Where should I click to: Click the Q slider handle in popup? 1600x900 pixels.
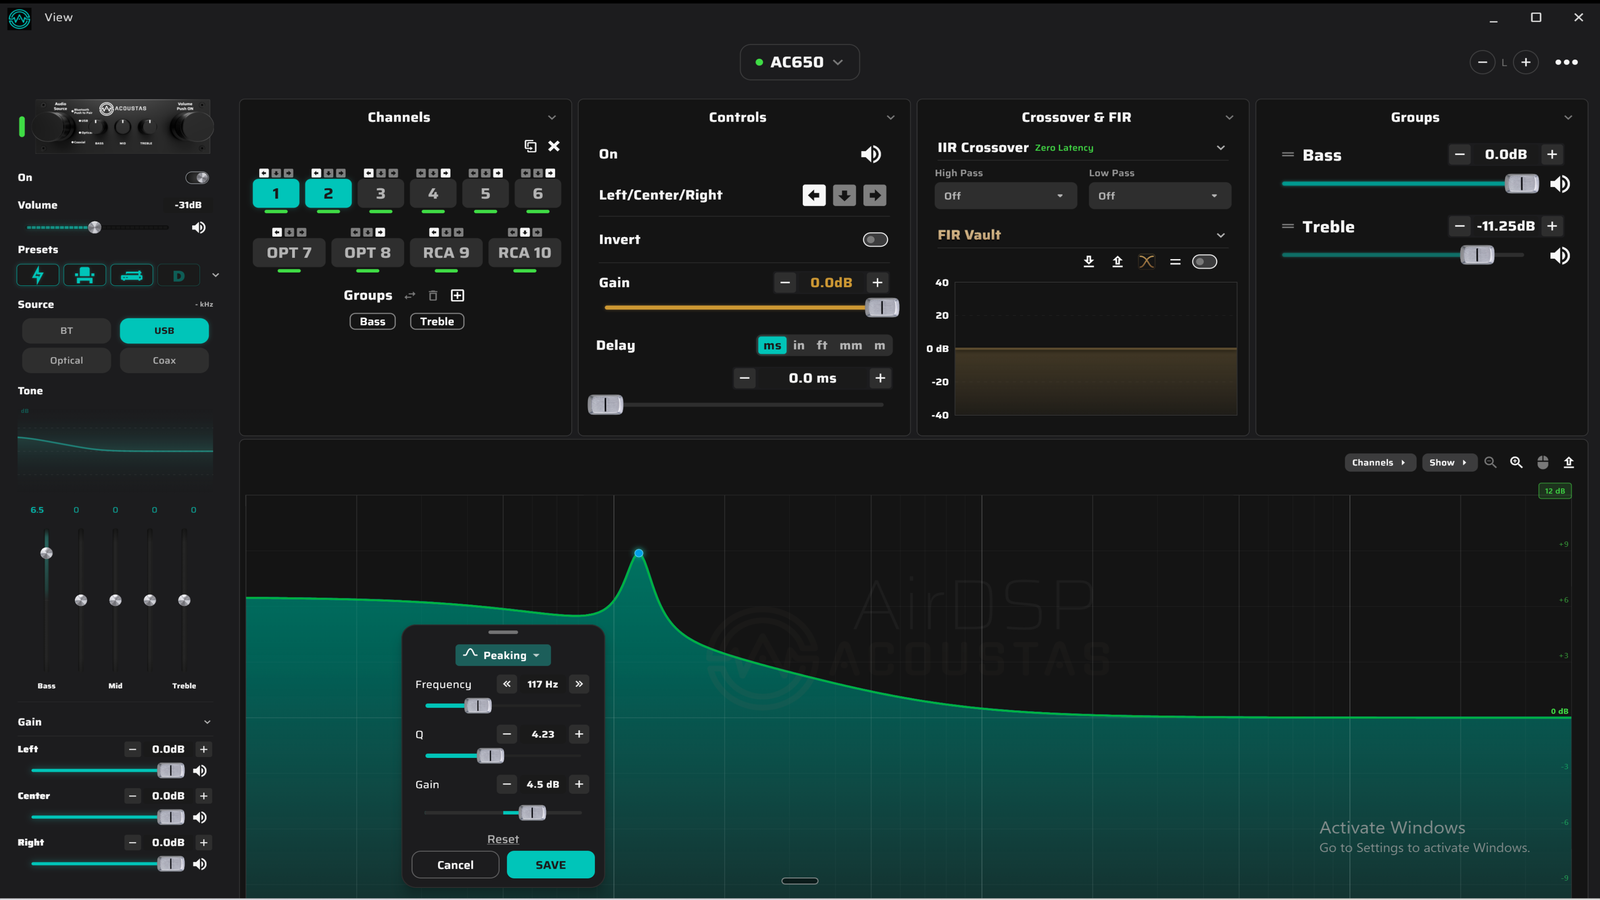490,756
